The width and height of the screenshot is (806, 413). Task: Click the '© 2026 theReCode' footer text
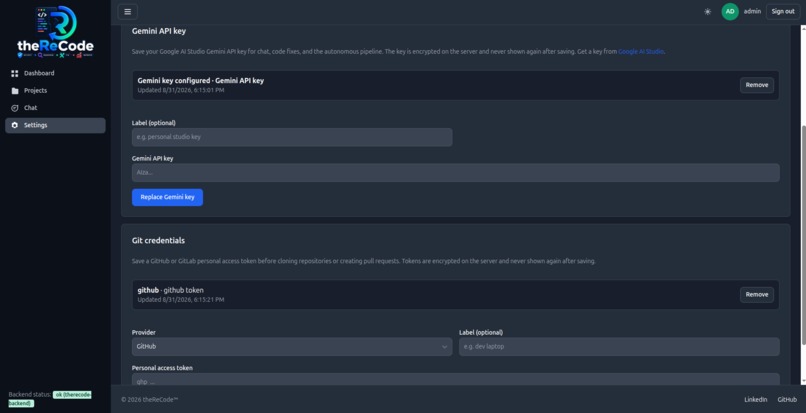(150, 400)
